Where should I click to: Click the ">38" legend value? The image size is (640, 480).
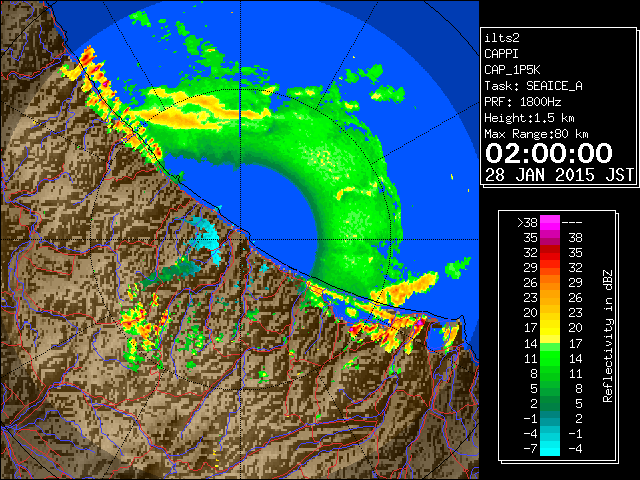click(x=527, y=223)
